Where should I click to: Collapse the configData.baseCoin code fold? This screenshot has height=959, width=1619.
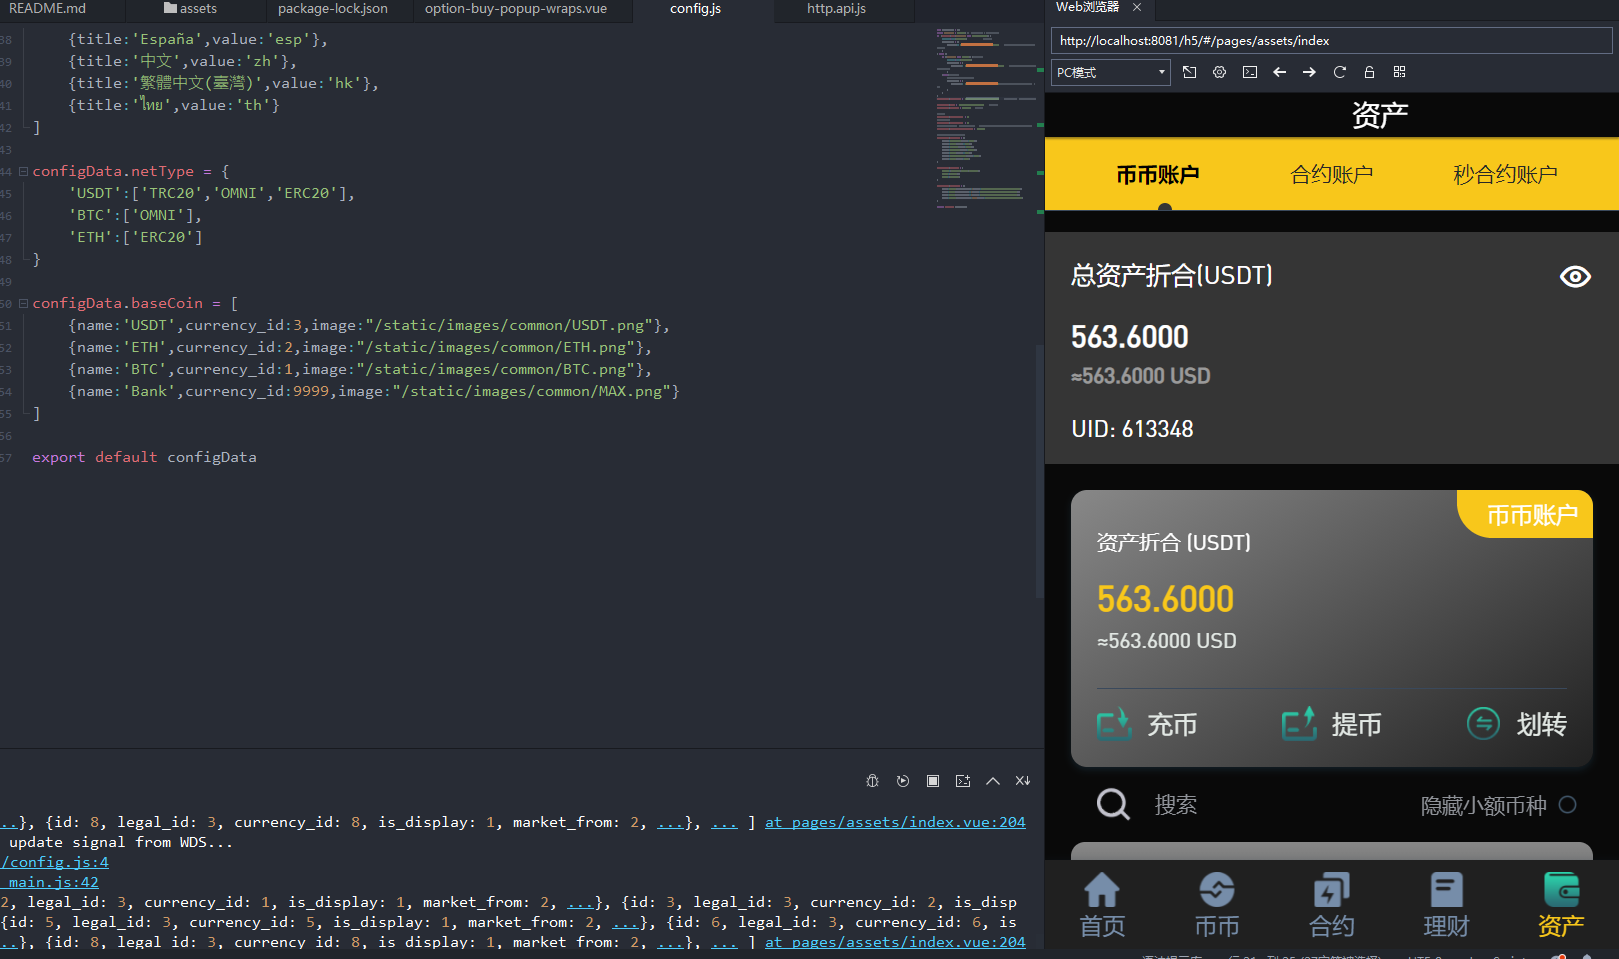[x=23, y=303]
